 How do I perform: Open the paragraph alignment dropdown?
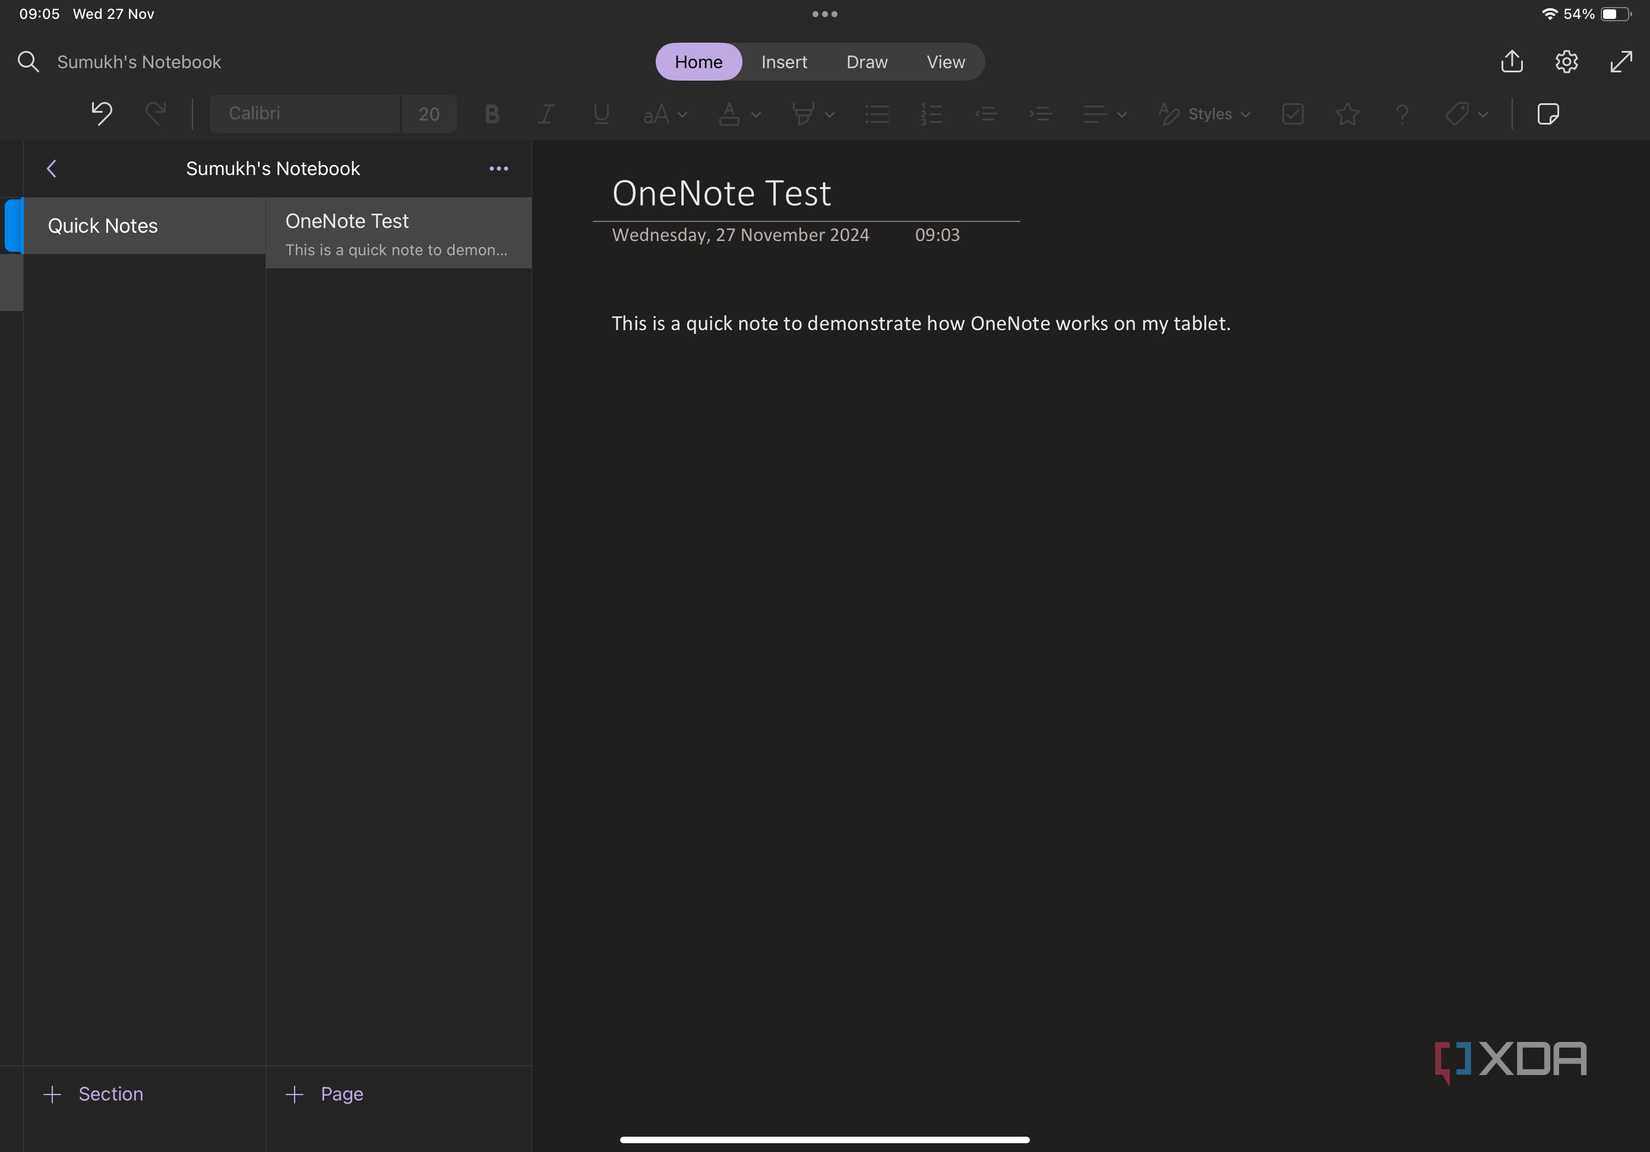pyautogui.click(x=1105, y=114)
